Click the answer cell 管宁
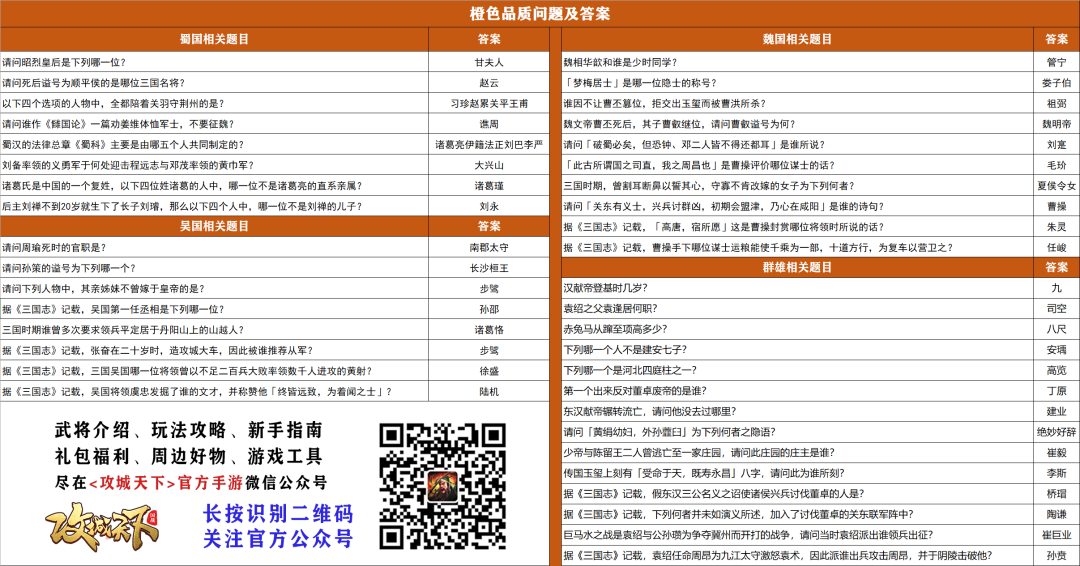The height and width of the screenshot is (566, 1080). [x=1057, y=62]
